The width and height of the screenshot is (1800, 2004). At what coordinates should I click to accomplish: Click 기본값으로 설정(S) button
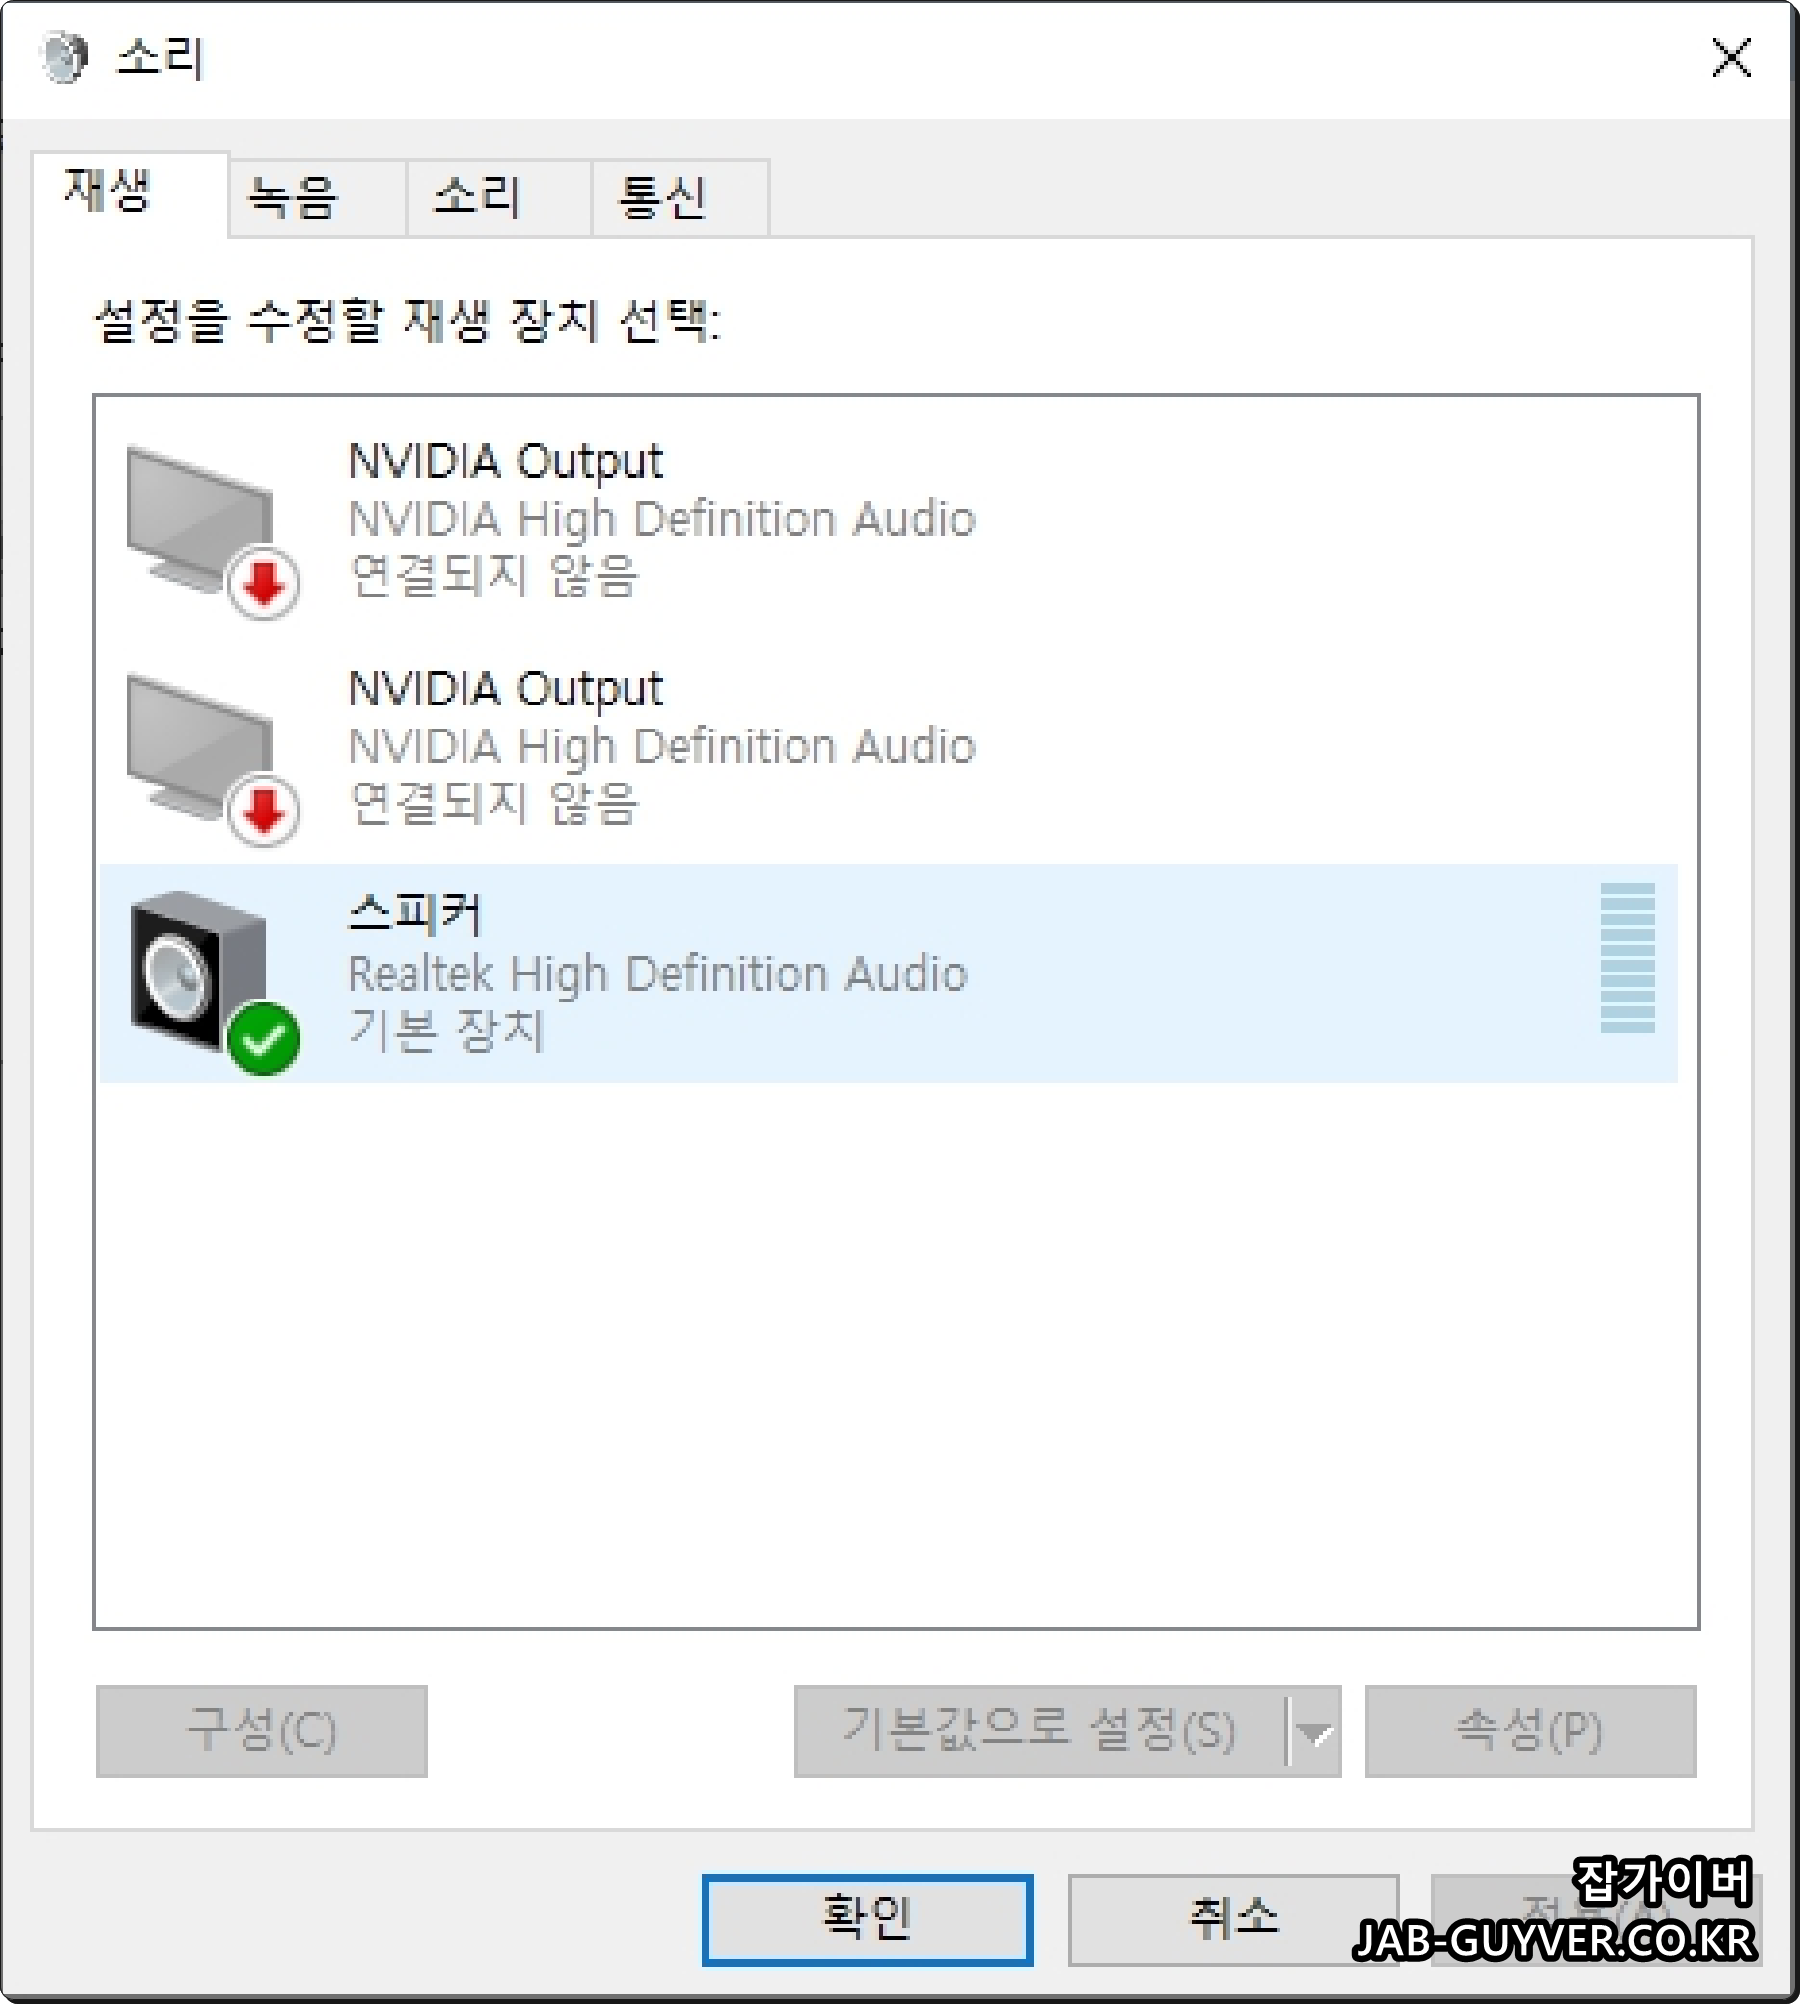tap(1040, 1731)
